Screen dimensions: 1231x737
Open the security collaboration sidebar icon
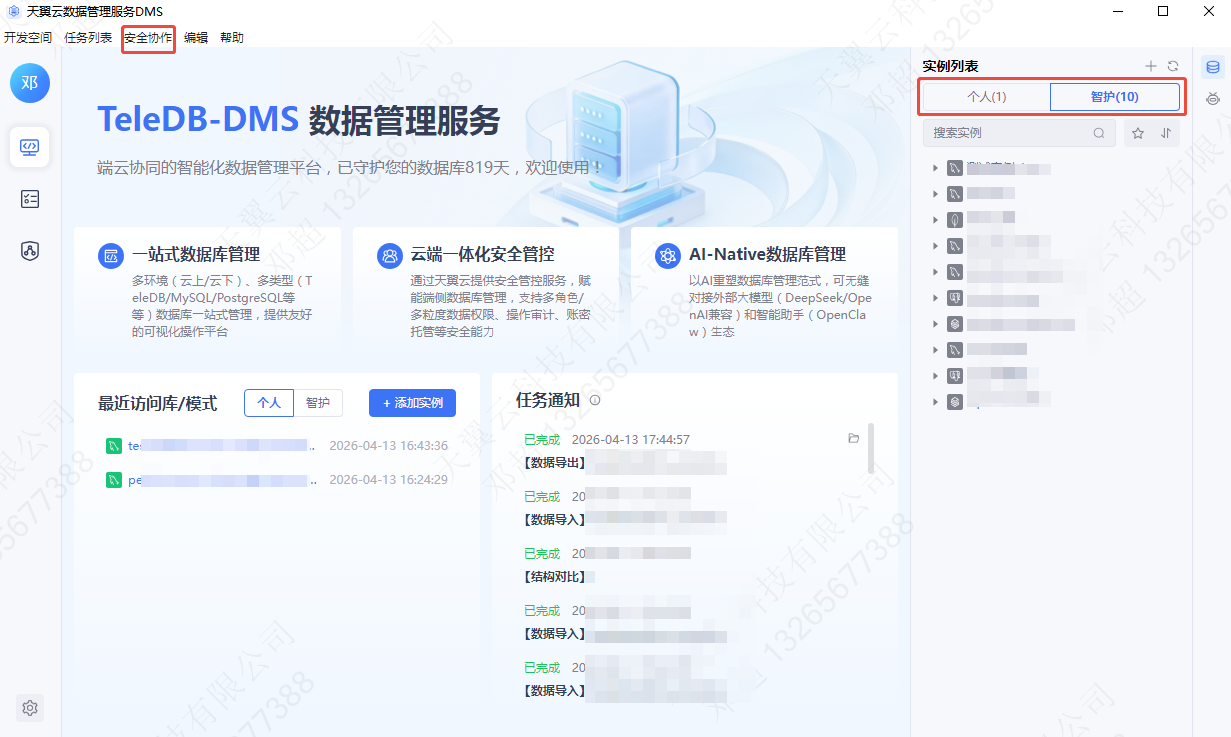(30, 250)
